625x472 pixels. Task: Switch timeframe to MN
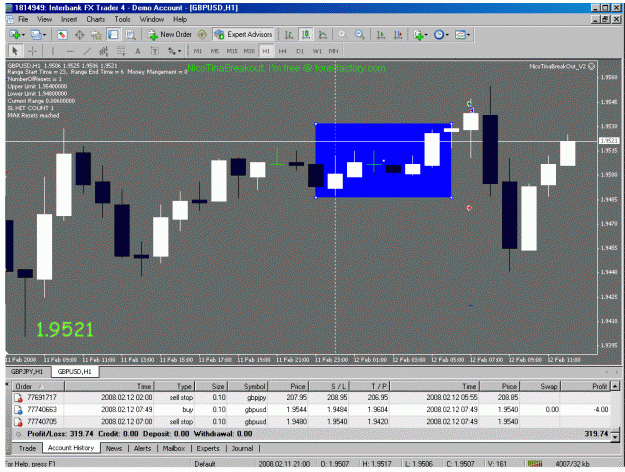click(334, 51)
